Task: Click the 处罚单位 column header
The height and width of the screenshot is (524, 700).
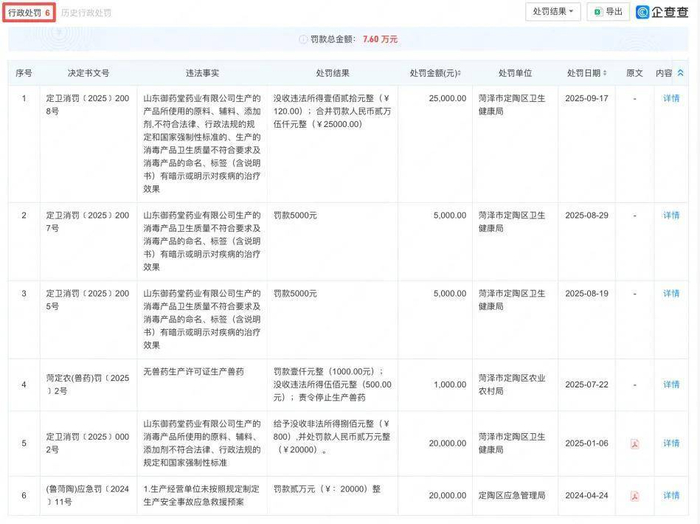Action: click(515, 73)
